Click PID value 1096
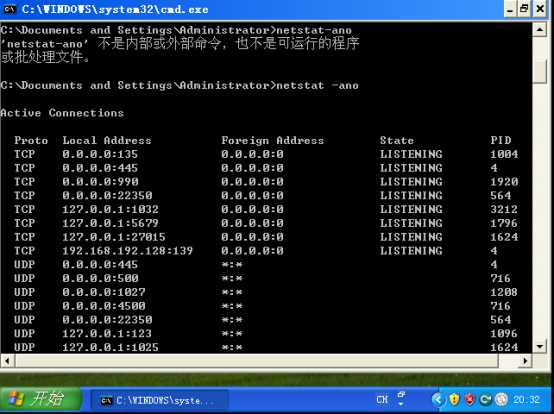The width and height of the screenshot is (554, 414). (504, 333)
